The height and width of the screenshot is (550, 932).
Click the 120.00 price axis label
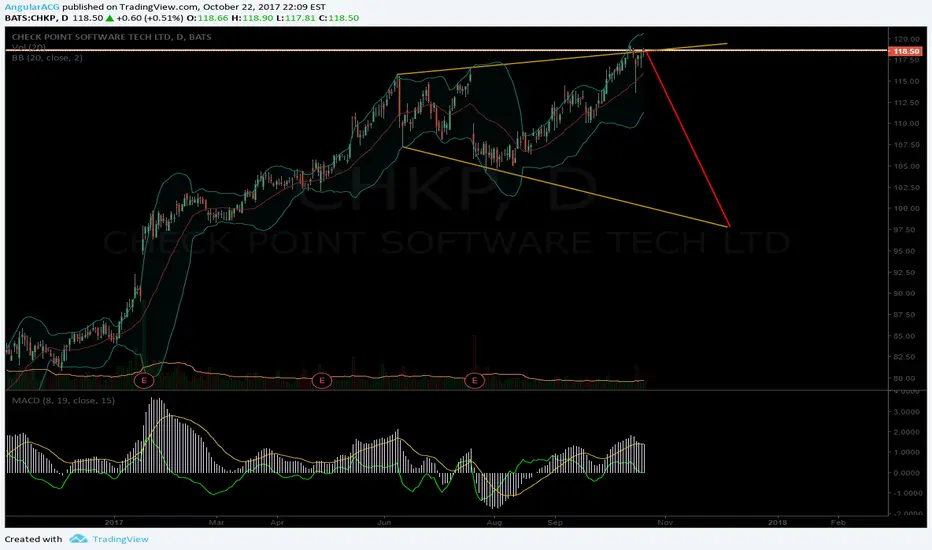[x=906, y=39]
